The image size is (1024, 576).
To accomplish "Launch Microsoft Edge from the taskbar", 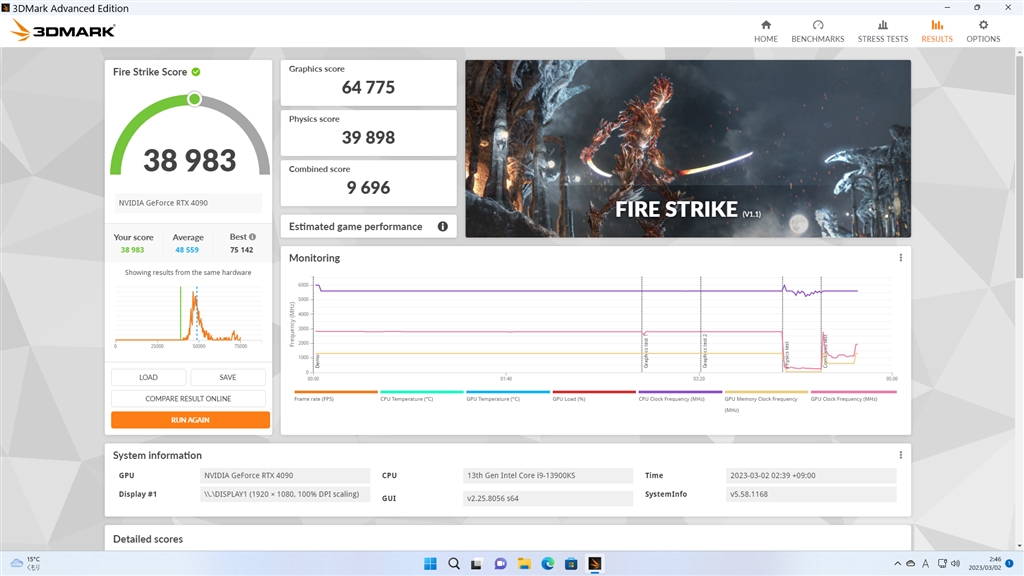I will pyautogui.click(x=547, y=564).
